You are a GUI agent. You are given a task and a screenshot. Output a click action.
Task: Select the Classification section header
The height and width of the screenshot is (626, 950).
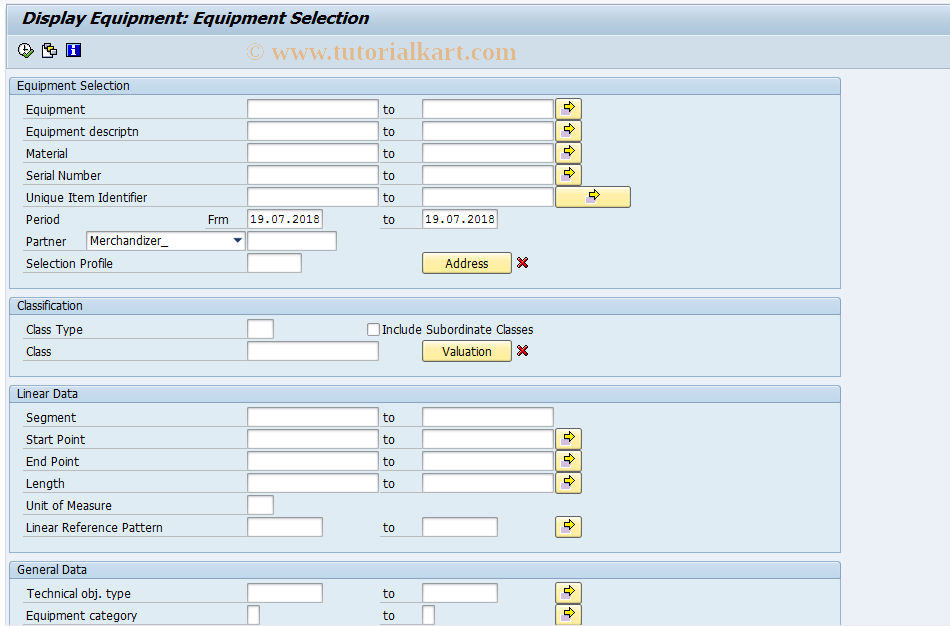tap(49, 306)
